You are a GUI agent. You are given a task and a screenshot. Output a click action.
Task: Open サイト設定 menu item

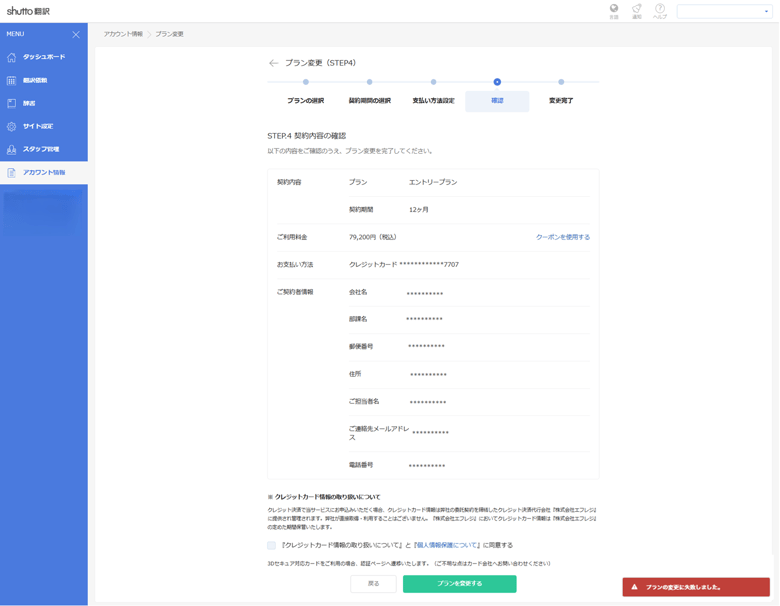click(x=44, y=126)
